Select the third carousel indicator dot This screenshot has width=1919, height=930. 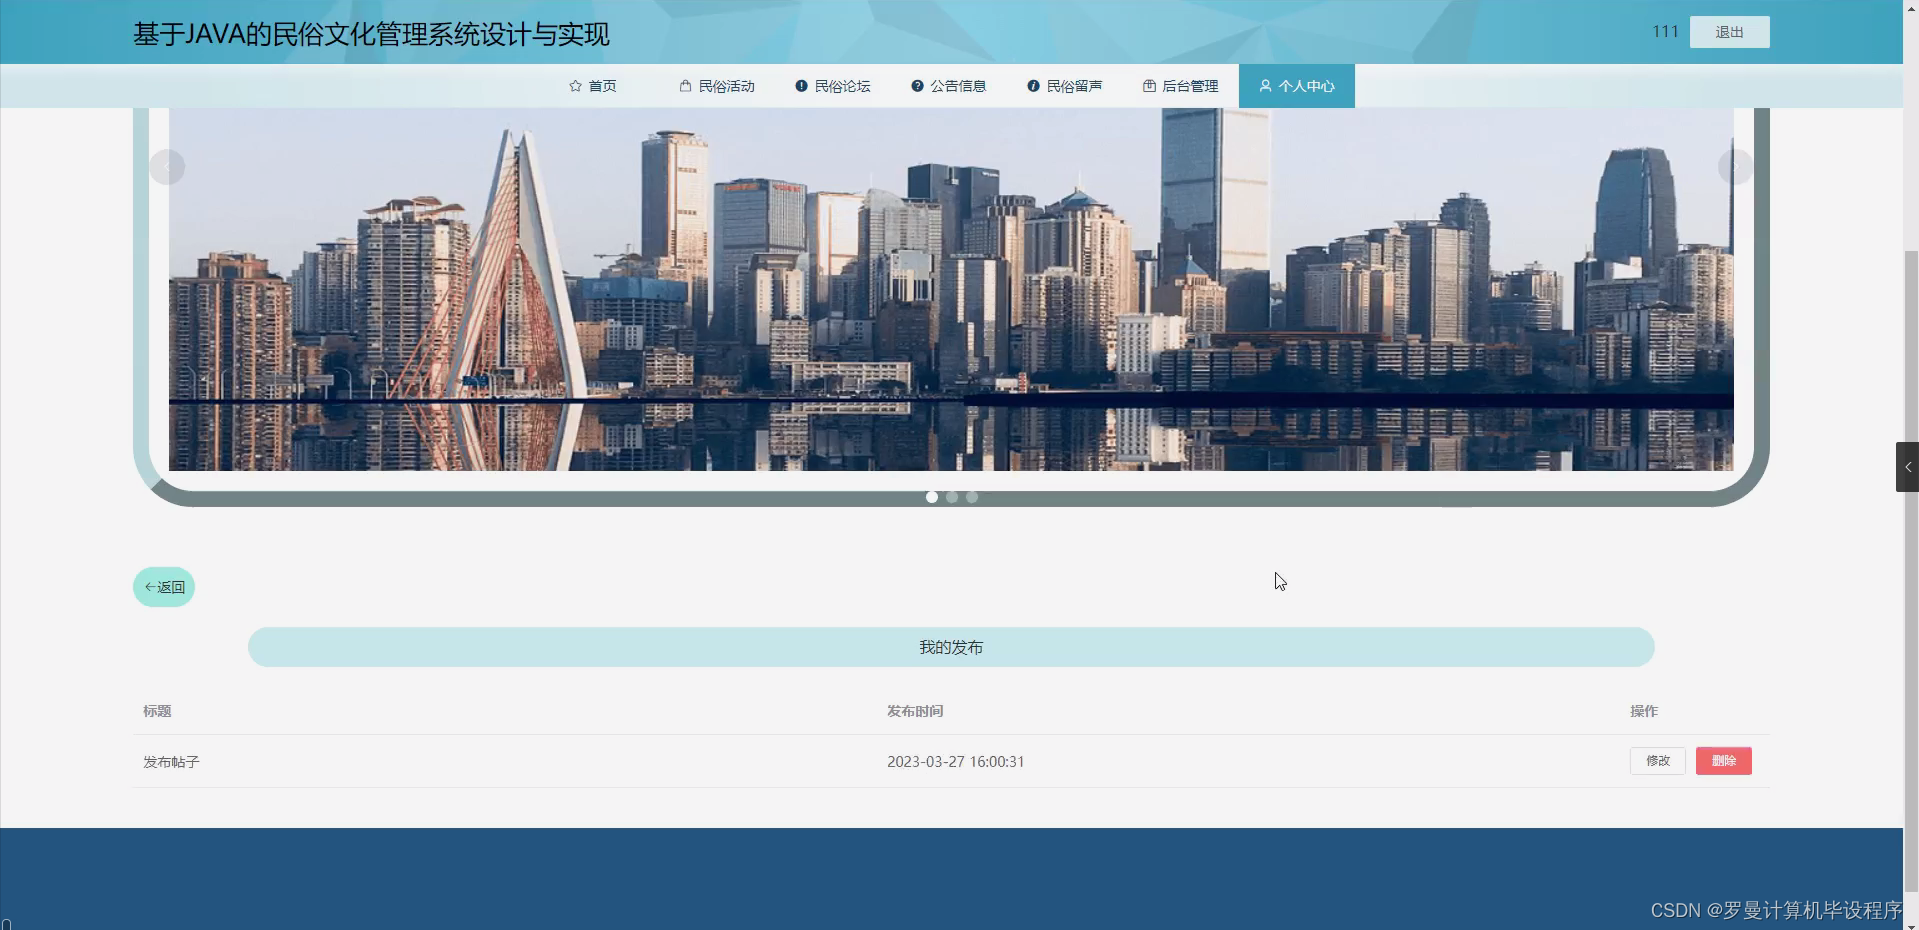971,497
